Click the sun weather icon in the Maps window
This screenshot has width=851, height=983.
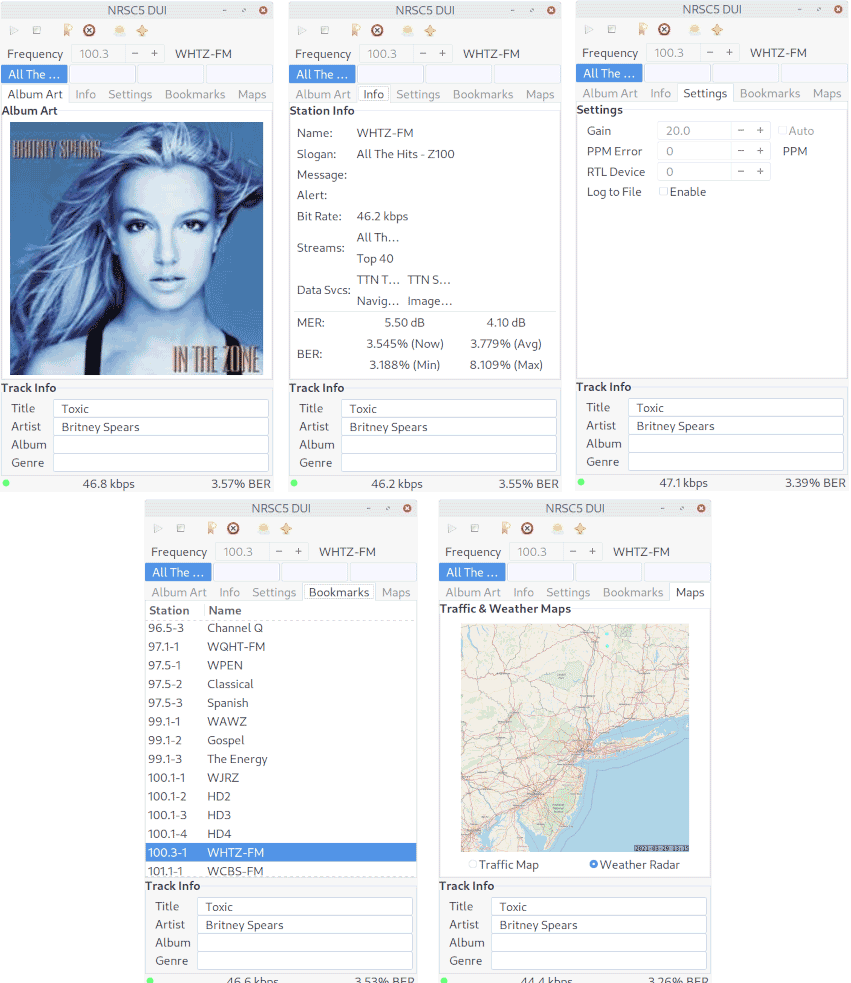[558, 528]
